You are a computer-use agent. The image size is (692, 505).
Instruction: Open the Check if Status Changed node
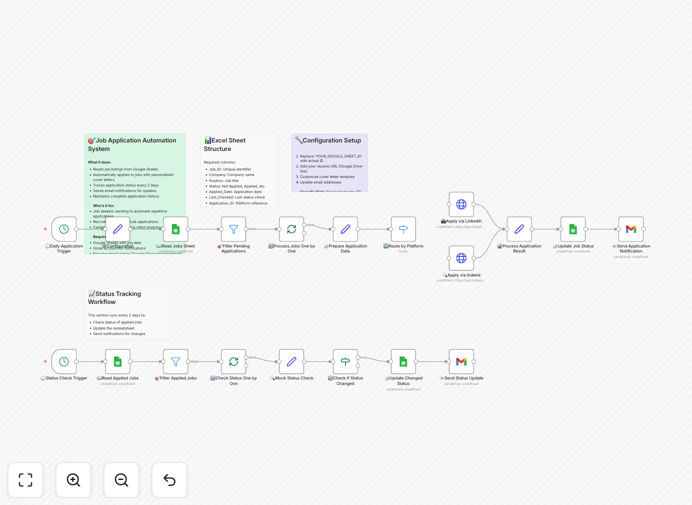click(x=345, y=362)
